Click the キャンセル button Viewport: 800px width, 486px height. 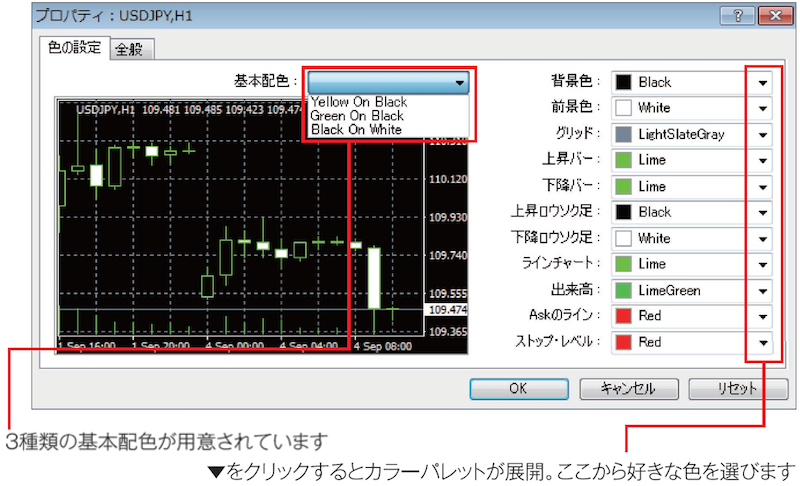[x=629, y=389]
